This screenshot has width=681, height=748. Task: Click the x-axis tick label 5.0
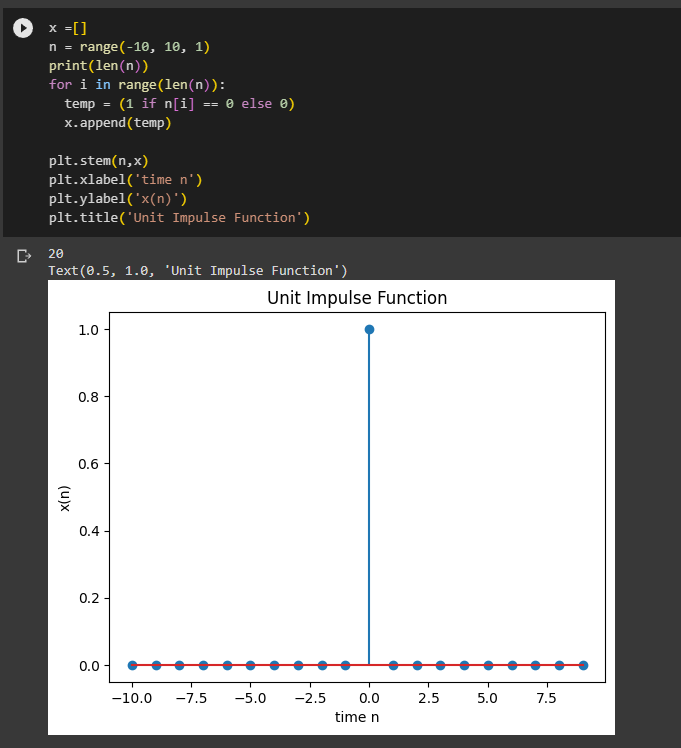pyautogui.click(x=487, y=698)
